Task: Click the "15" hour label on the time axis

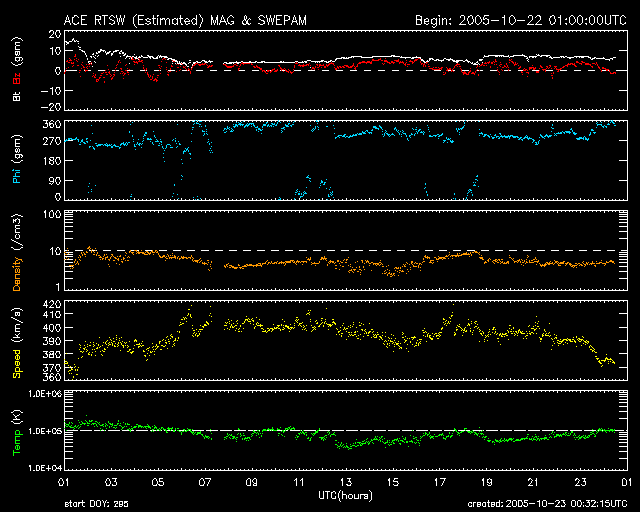Action: 393,483
